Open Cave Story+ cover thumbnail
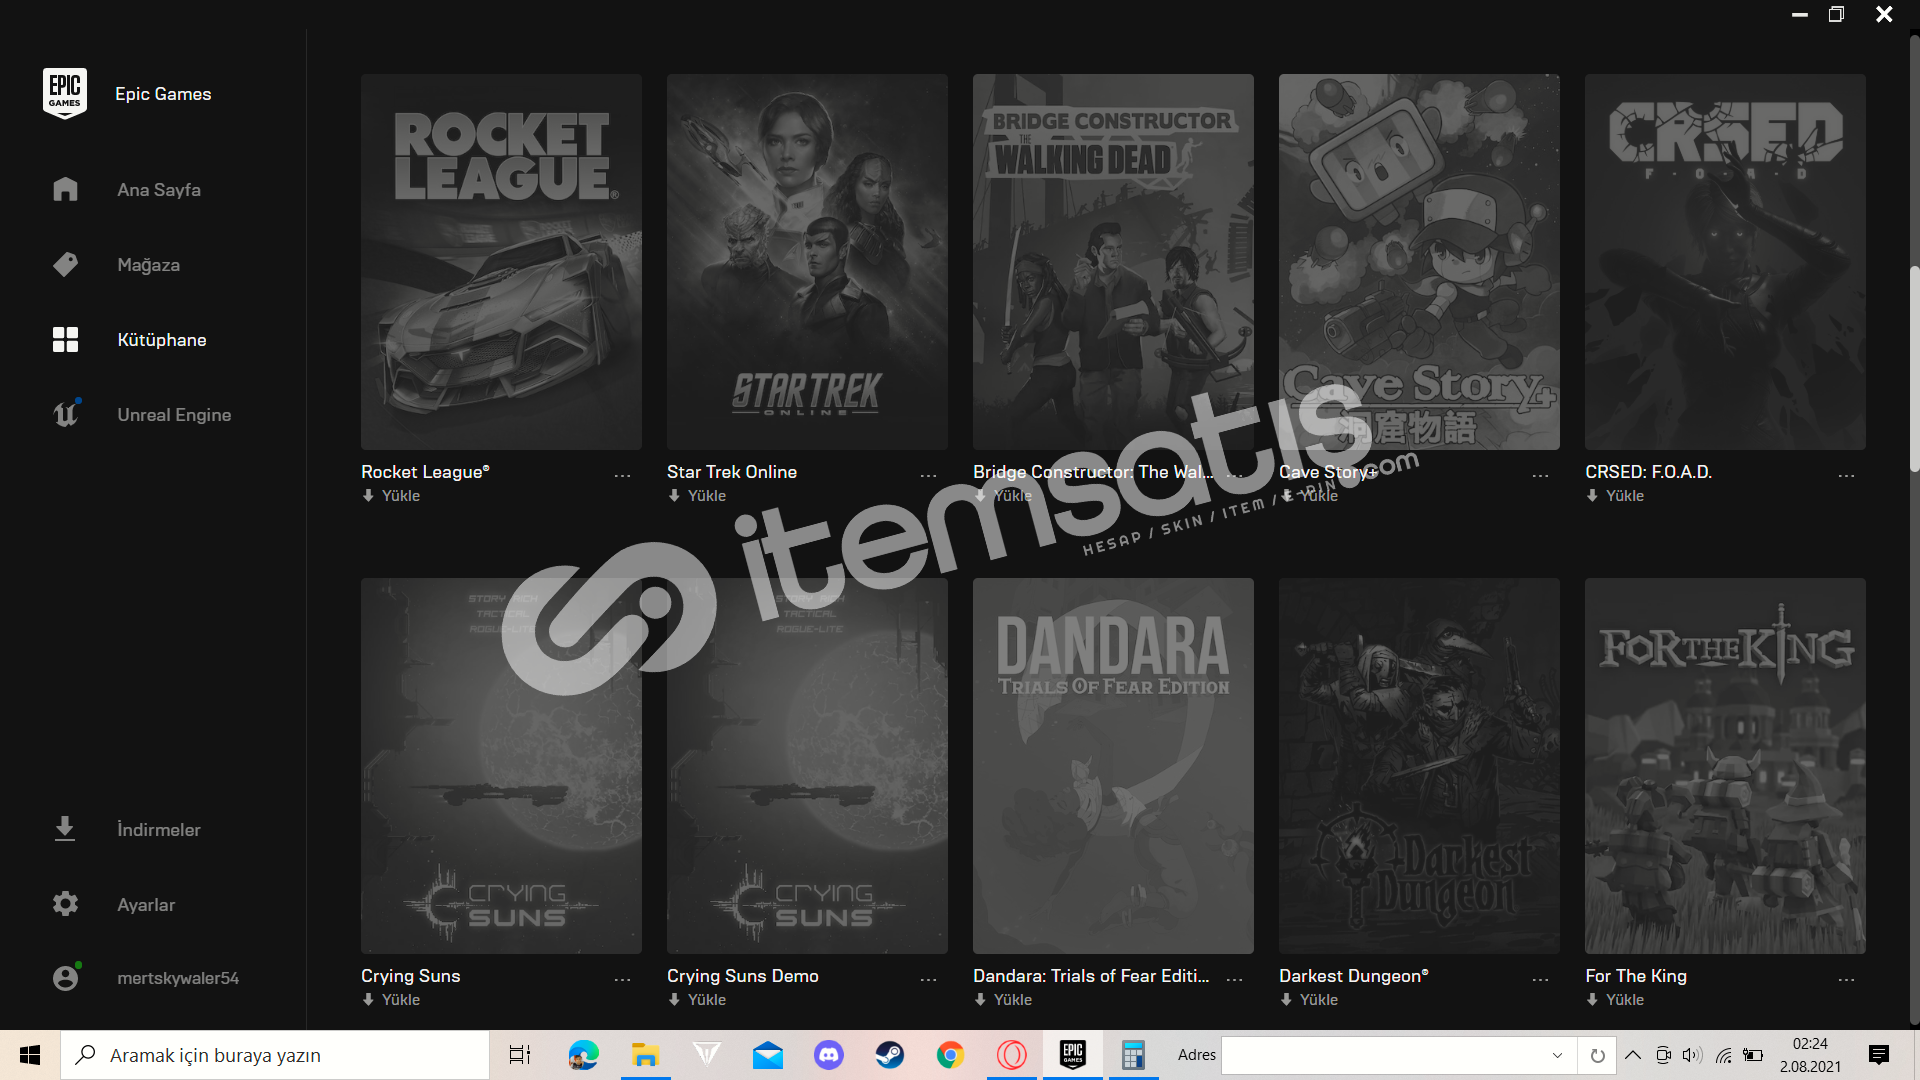The height and width of the screenshot is (1080, 1920). pos(1419,261)
